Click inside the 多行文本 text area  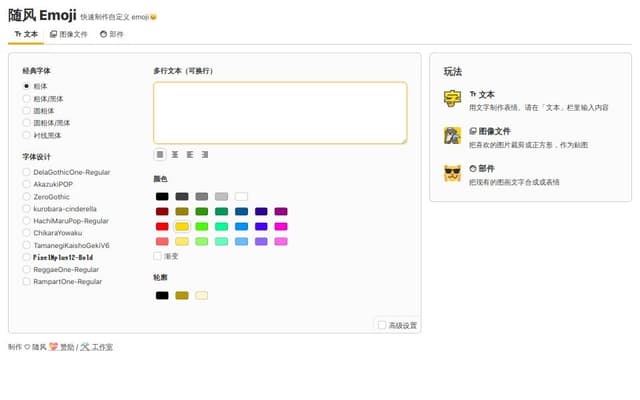280,113
